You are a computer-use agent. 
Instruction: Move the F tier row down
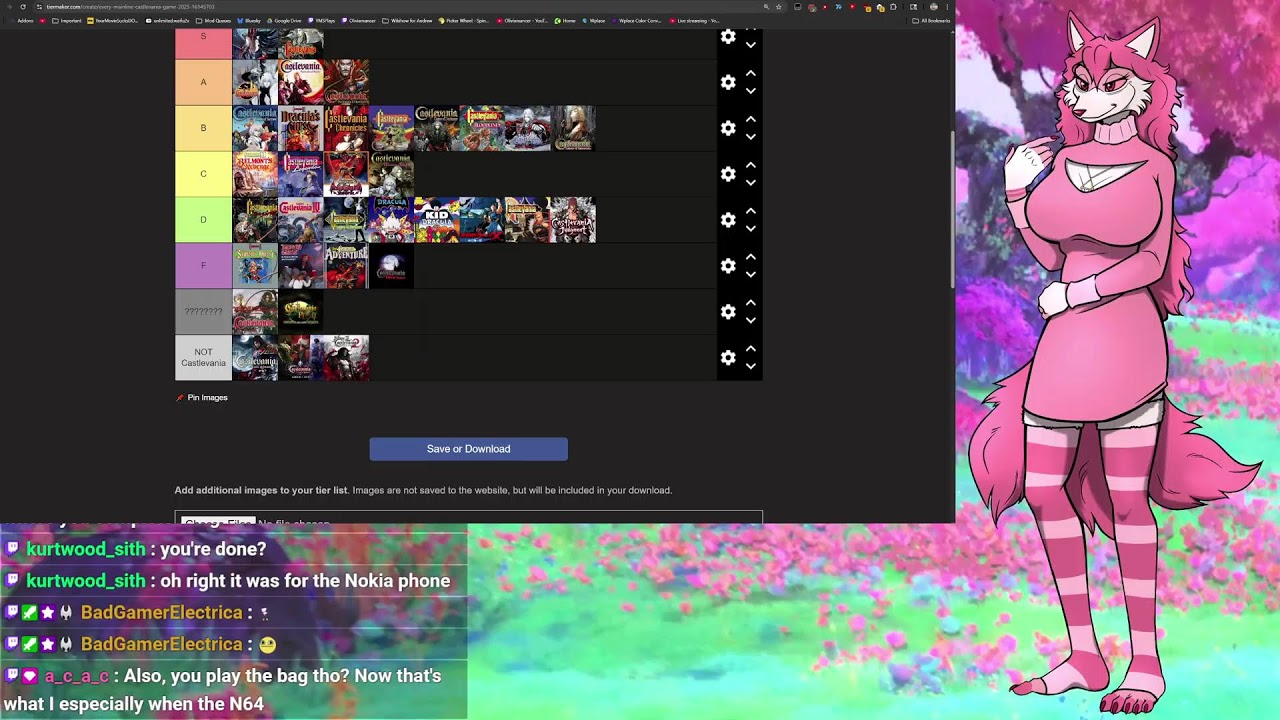(x=751, y=275)
